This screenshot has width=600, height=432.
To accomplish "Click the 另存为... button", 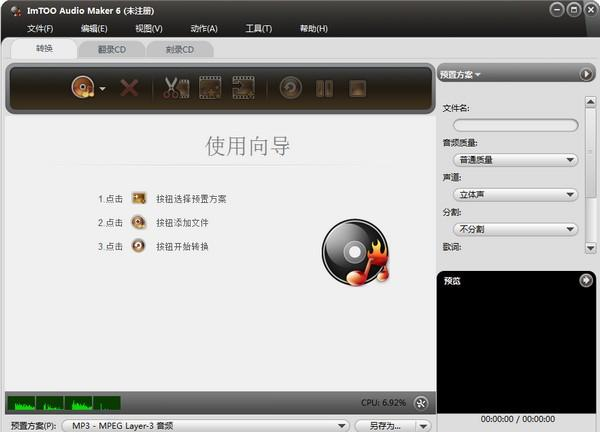I will pos(385,426).
